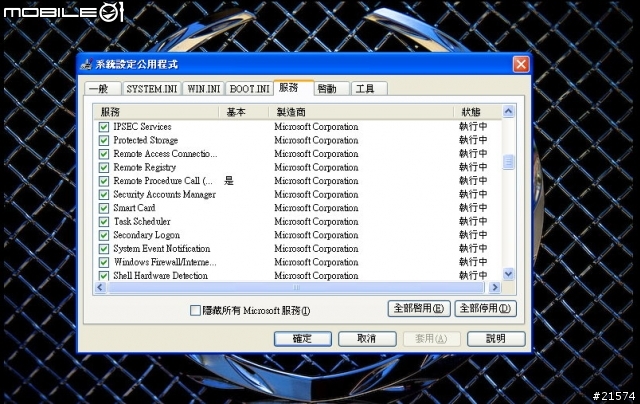Image resolution: width=640 pixels, height=404 pixels.
Task: Click the vertical scrollbar up arrow
Action: tap(508, 111)
